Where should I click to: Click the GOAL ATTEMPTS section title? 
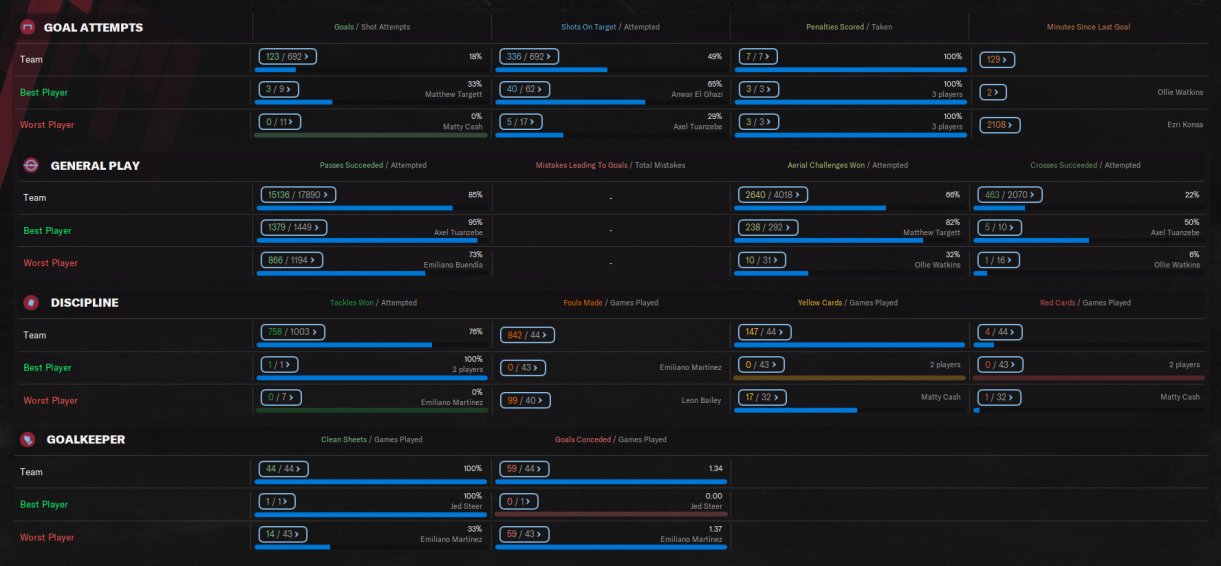pyautogui.click(x=93, y=27)
